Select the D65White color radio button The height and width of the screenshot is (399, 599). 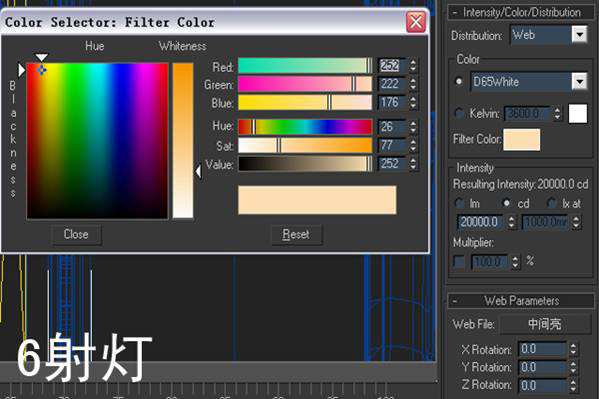pos(459,81)
